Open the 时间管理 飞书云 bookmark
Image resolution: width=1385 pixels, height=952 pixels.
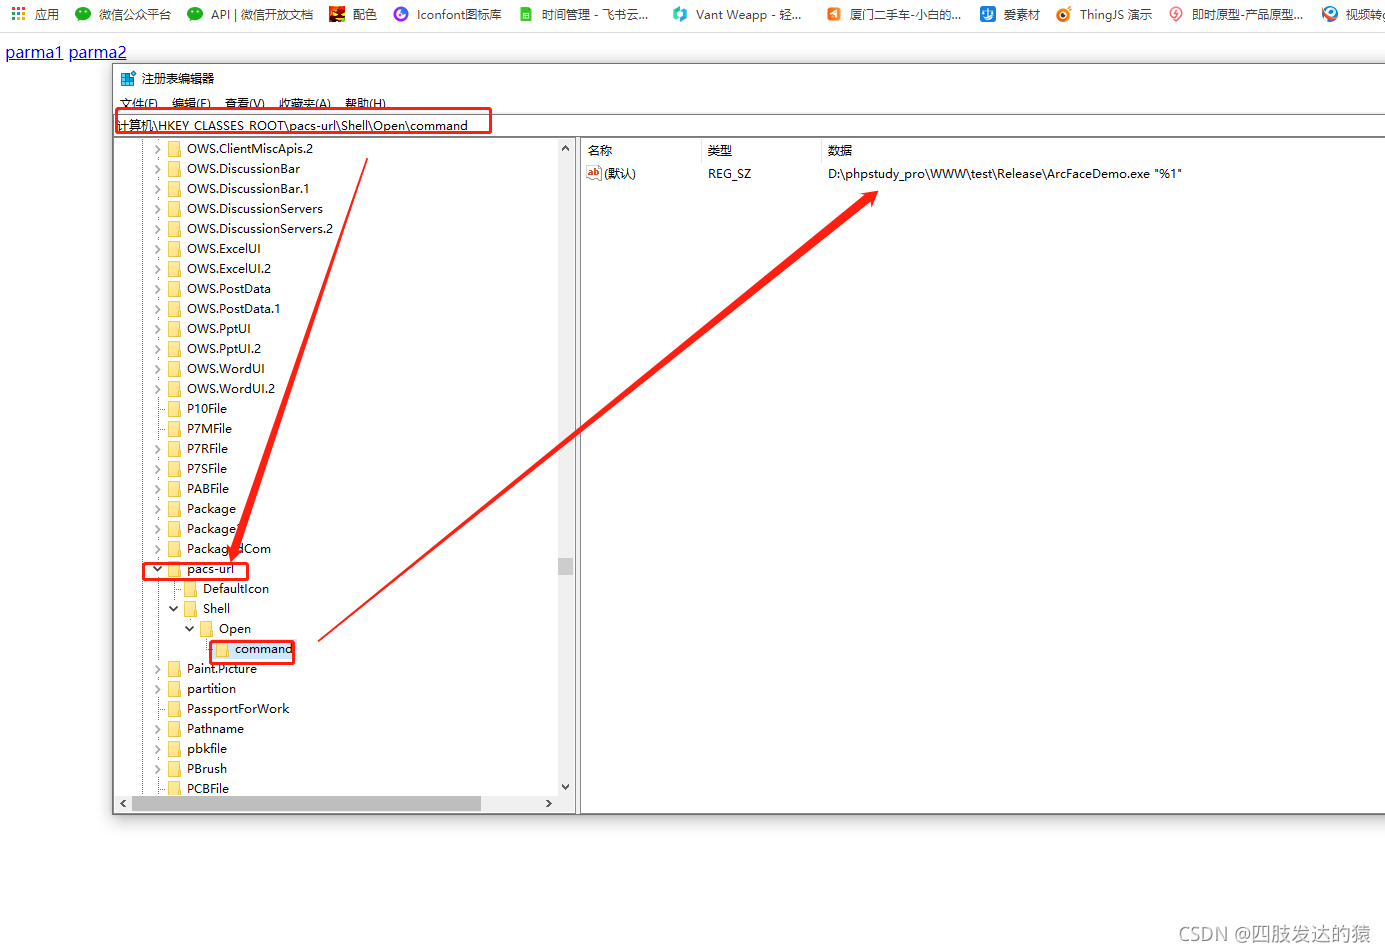click(x=584, y=14)
